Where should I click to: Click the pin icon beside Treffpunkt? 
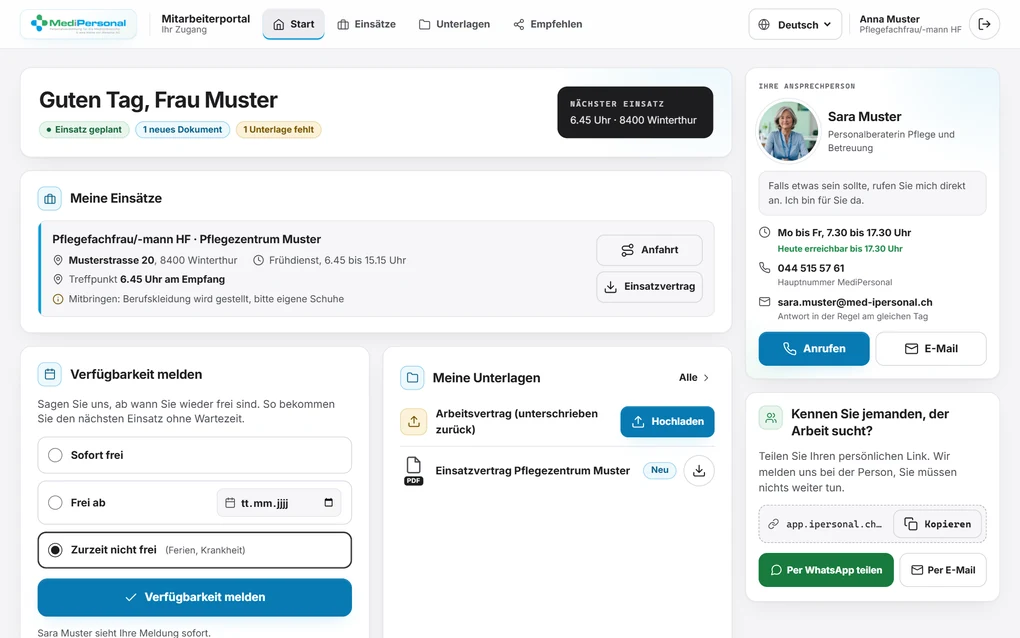(58, 279)
